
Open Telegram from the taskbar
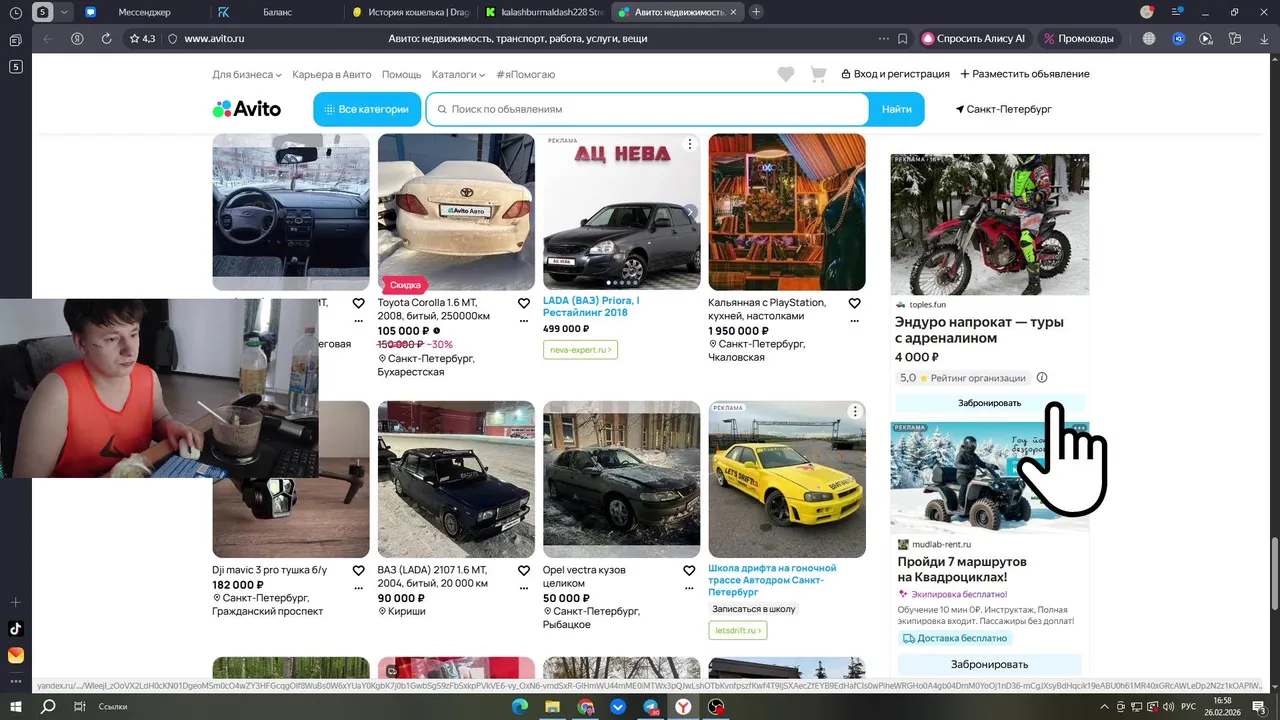pos(651,706)
